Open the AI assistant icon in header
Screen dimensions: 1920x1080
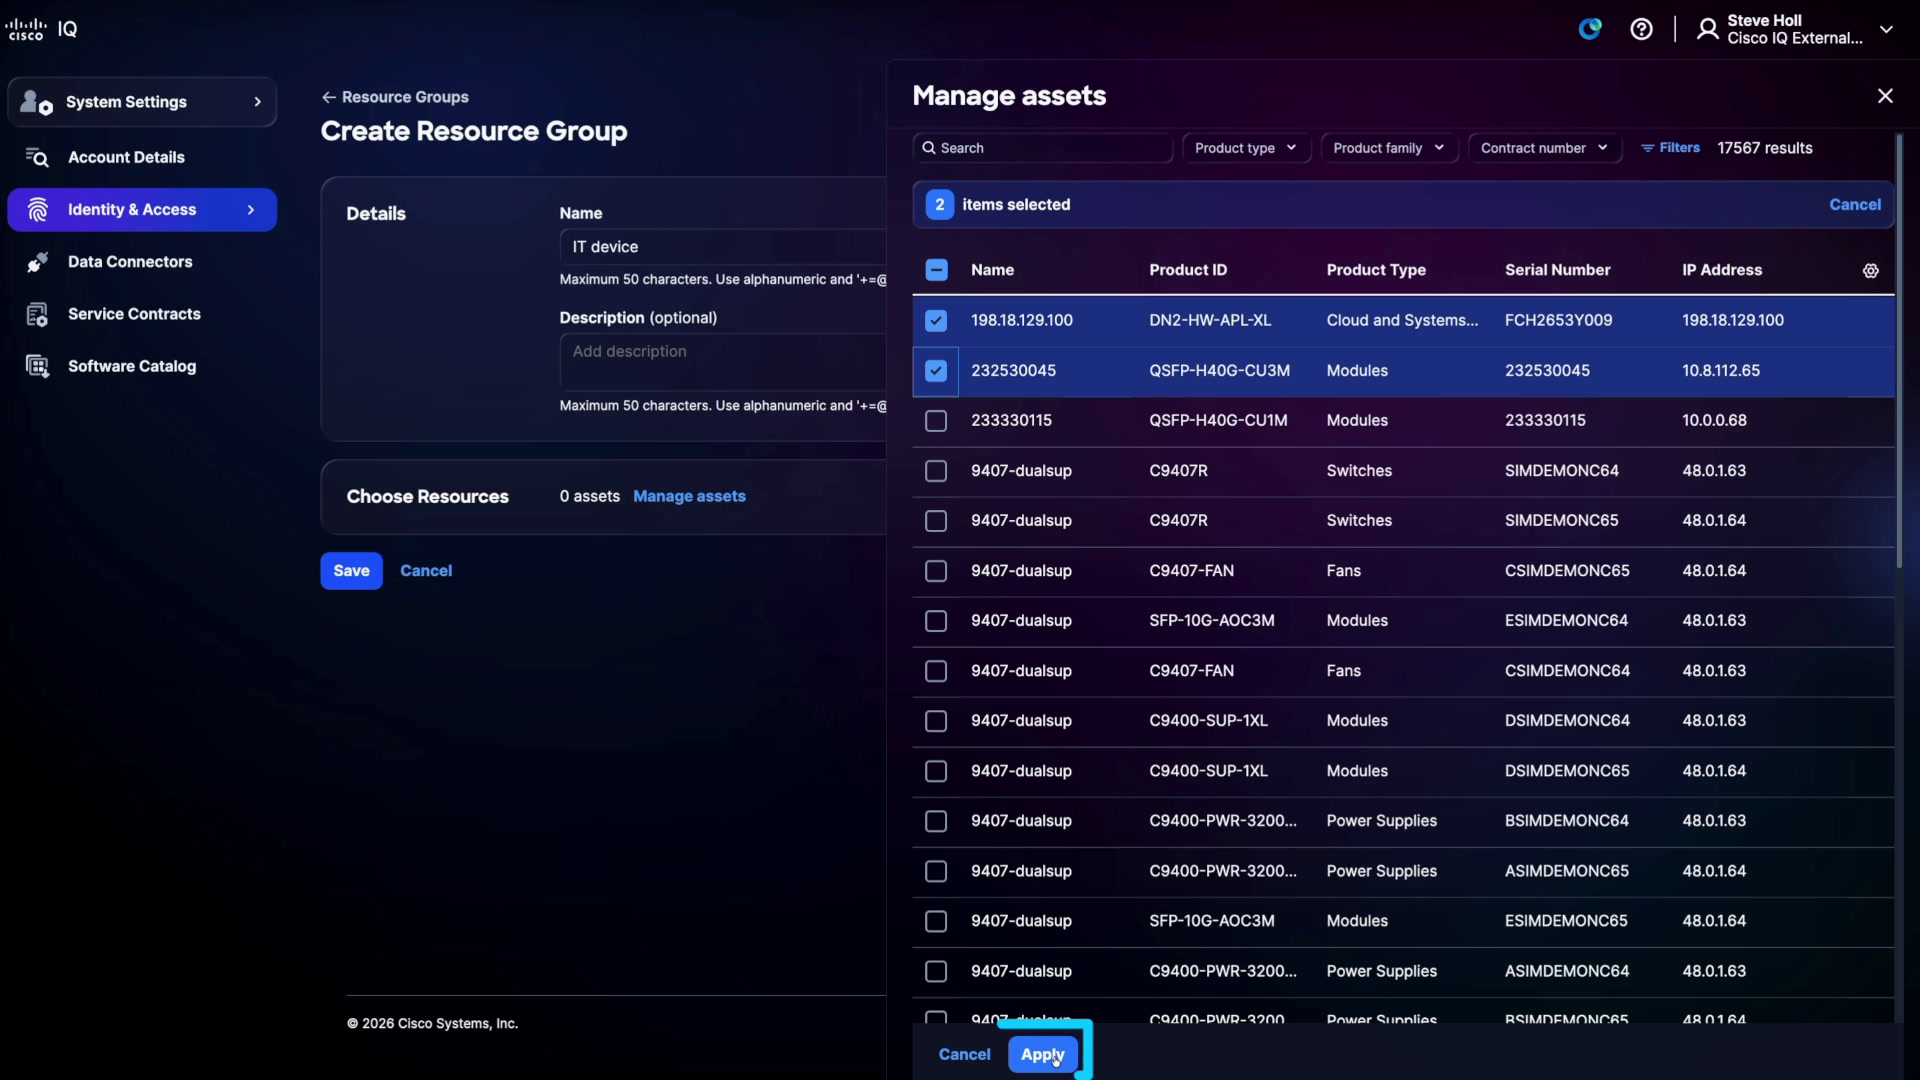pos(1590,29)
